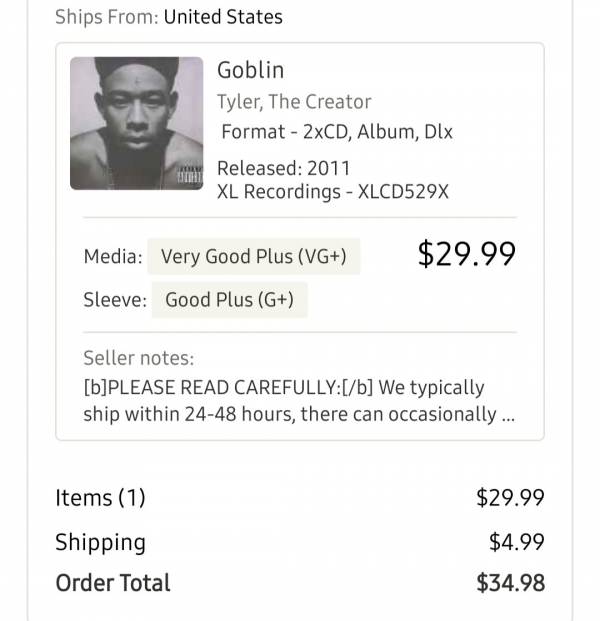
Task: Click the Shipping row label
Action: click(x=101, y=542)
